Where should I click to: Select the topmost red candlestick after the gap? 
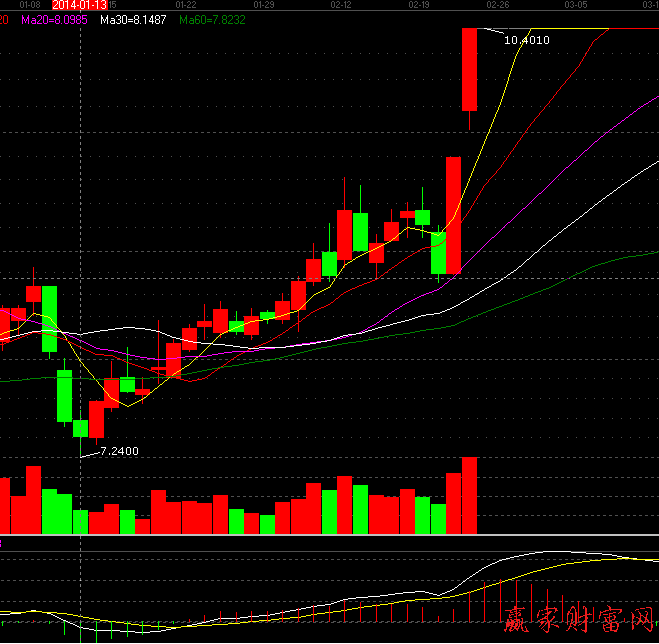[469, 69]
